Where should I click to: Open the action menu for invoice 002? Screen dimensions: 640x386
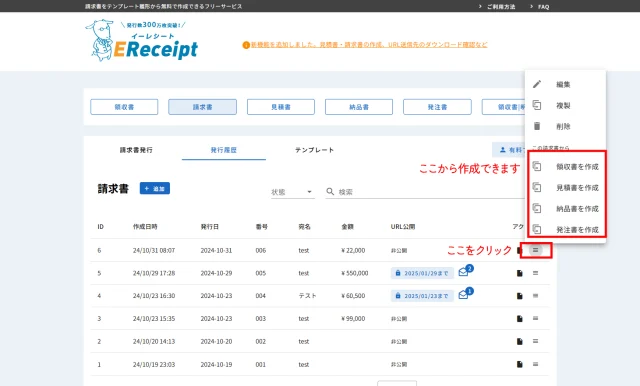(x=536, y=341)
